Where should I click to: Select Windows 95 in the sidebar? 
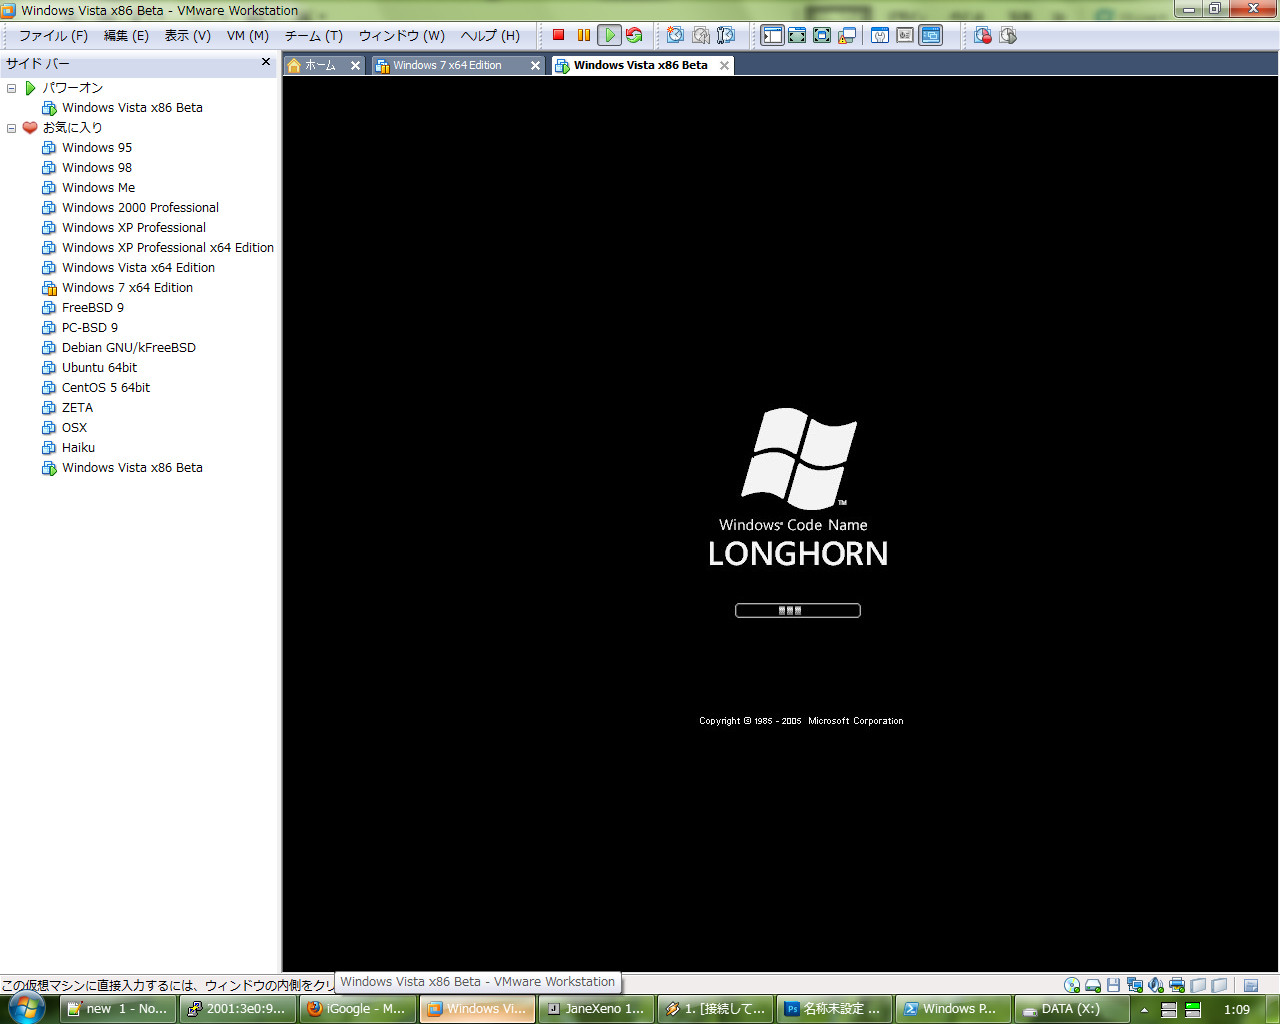[97, 148]
